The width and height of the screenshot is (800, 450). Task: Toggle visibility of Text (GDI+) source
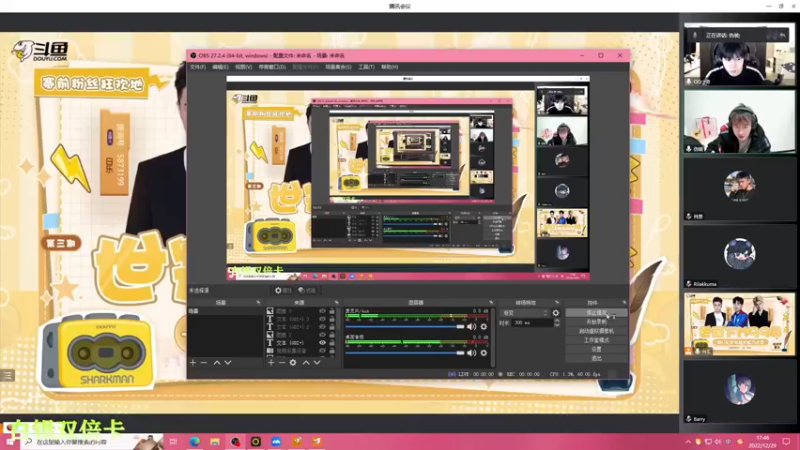click(322, 343)
